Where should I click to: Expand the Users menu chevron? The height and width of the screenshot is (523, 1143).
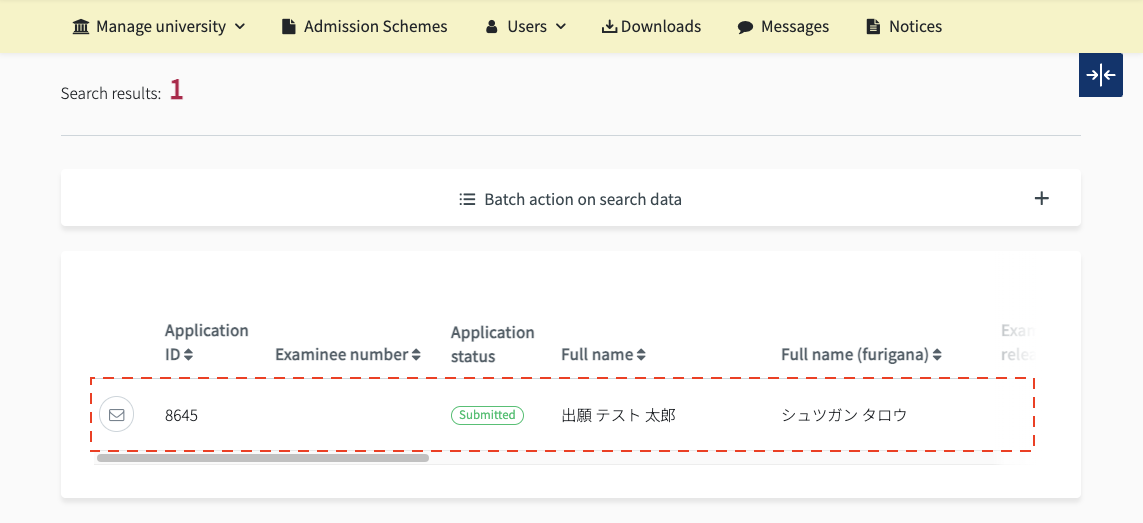[561, 27]
